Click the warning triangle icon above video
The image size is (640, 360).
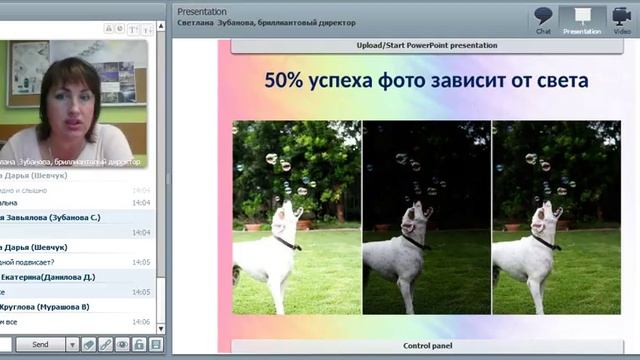pyautogui.click(x=109, y=29)
